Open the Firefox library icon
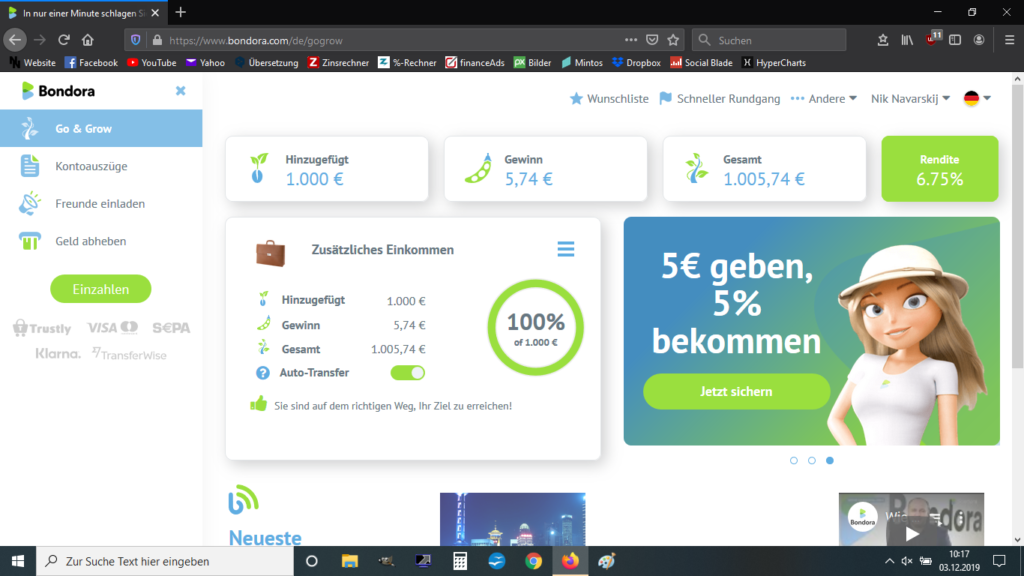 [x=907, y=40]
